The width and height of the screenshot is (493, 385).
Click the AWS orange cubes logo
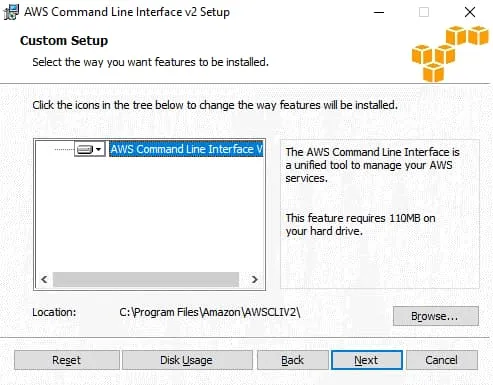tap(450, 53)
